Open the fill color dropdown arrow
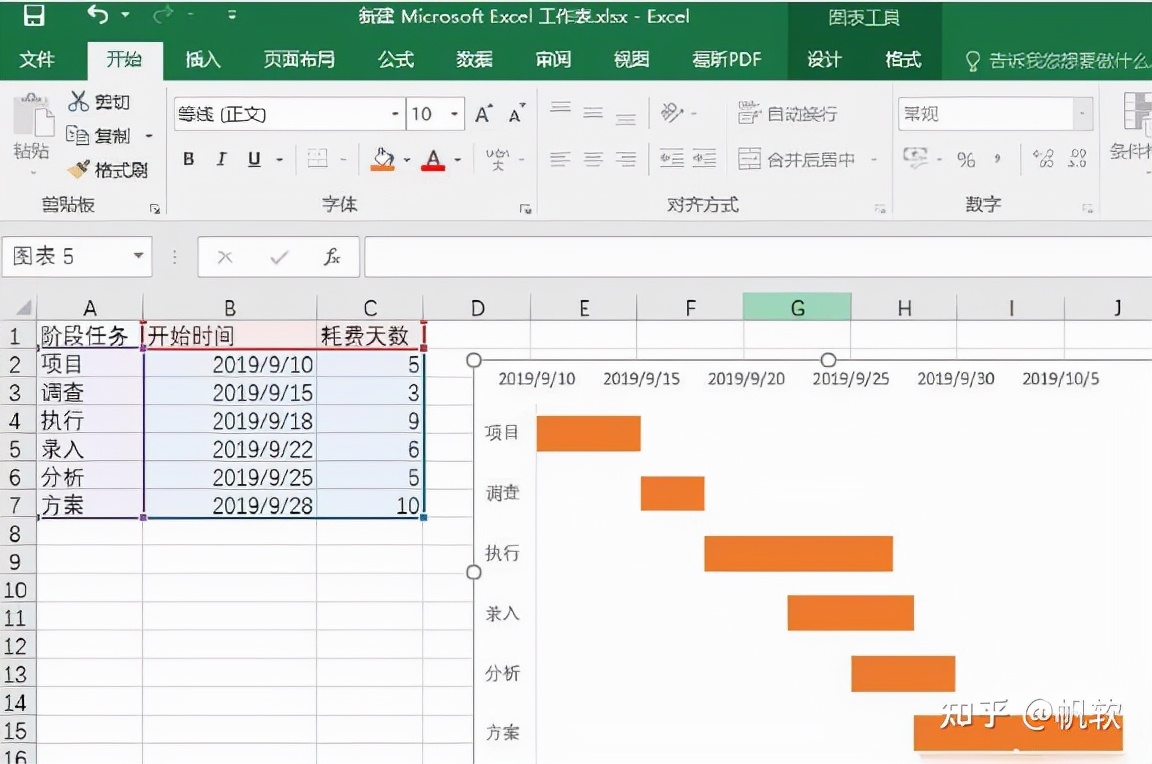 [409, 159]
